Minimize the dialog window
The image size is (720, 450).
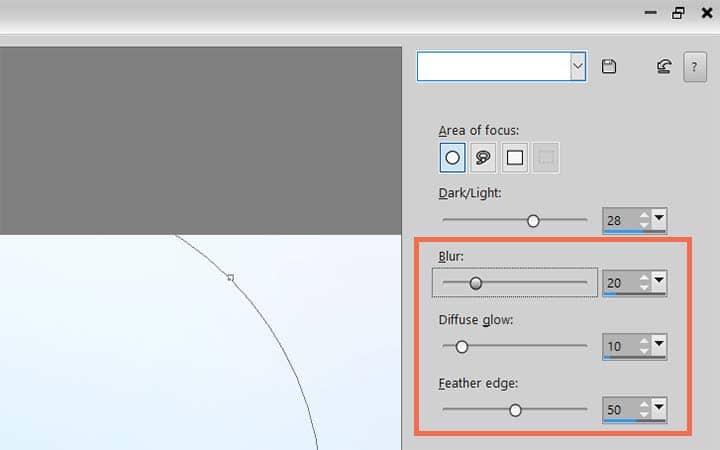650,13
